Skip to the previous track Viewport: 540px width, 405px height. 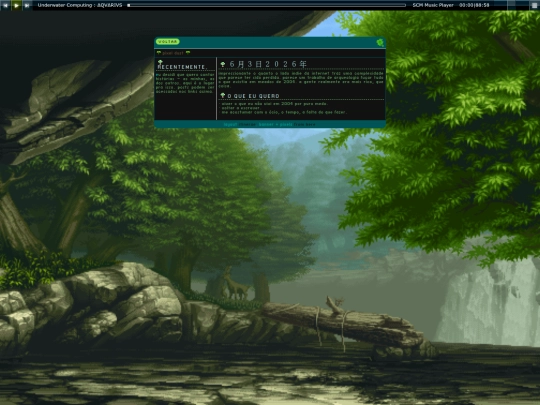(6, 5)
